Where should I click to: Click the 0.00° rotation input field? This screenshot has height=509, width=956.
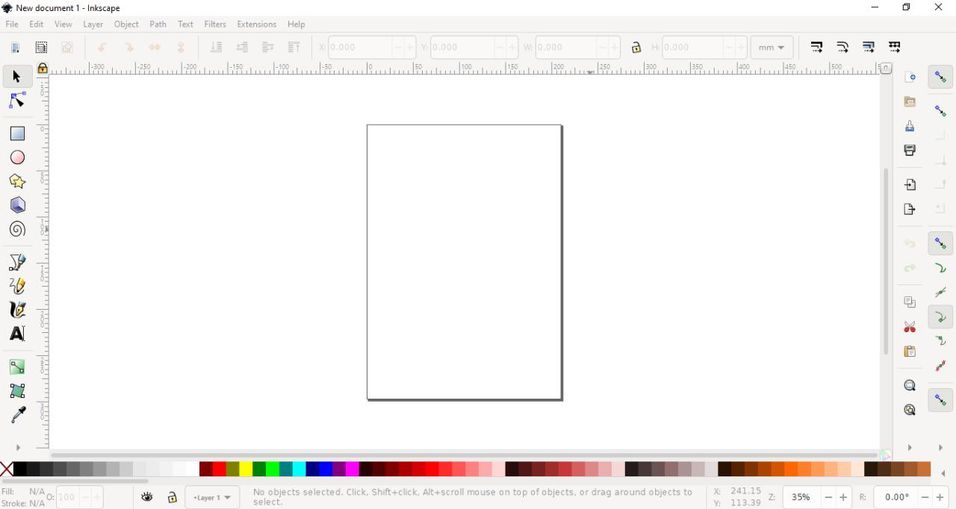pyautogui.click(x=896, y=497)
